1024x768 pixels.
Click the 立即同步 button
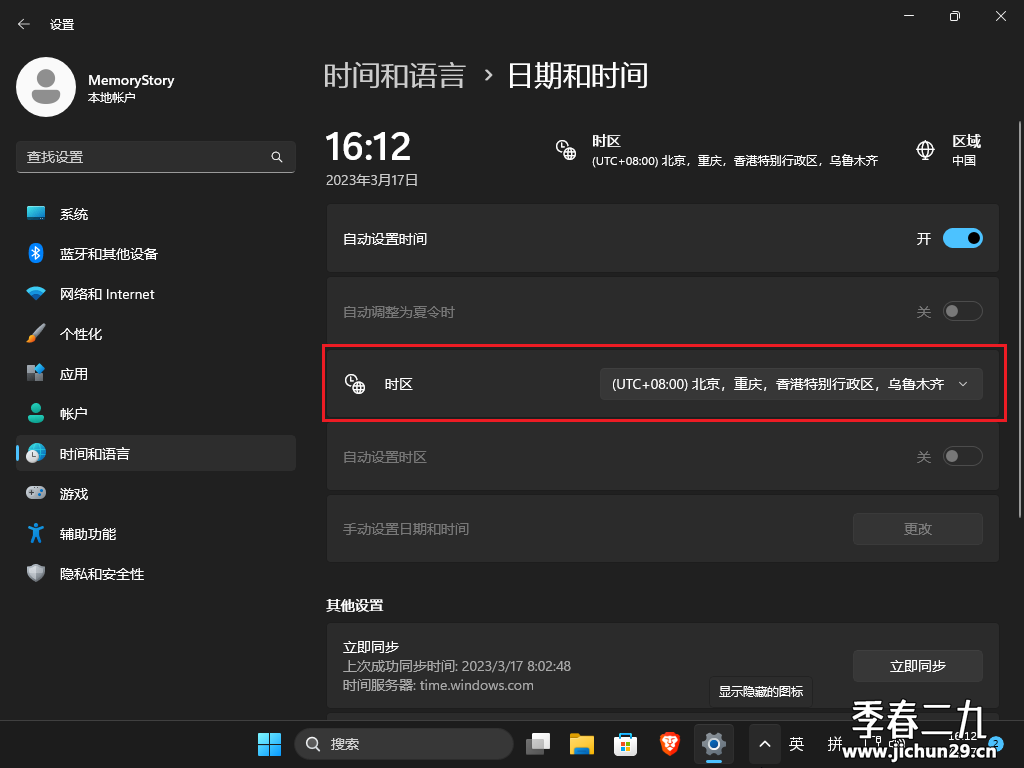(x=918, y=666)
